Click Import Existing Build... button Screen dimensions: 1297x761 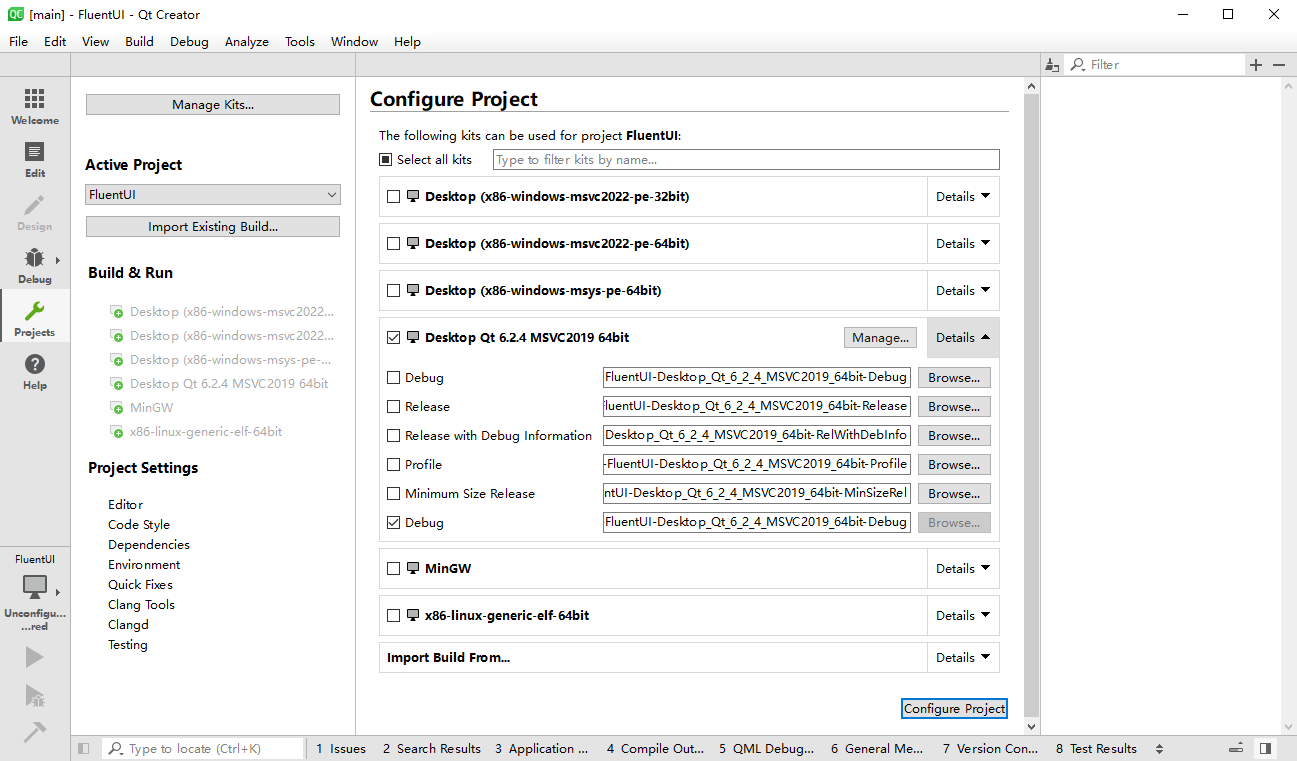click(213, 227)
